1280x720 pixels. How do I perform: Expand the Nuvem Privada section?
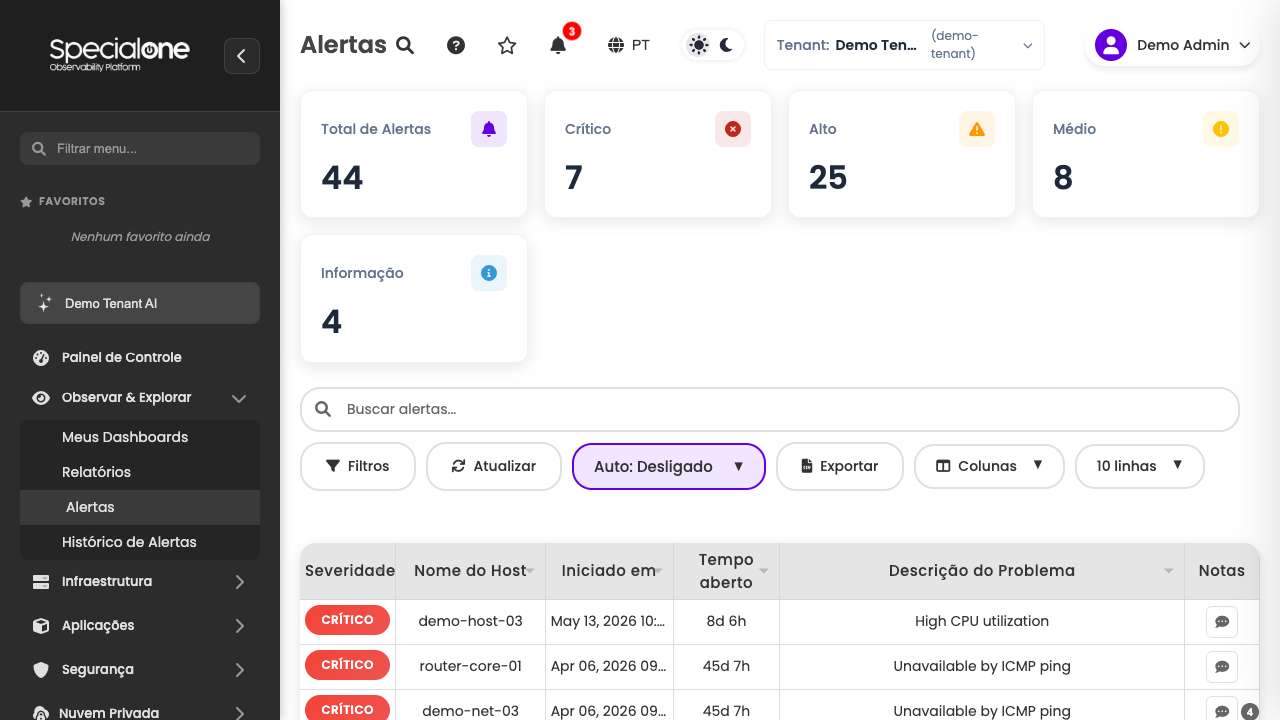tap(140, 713)
